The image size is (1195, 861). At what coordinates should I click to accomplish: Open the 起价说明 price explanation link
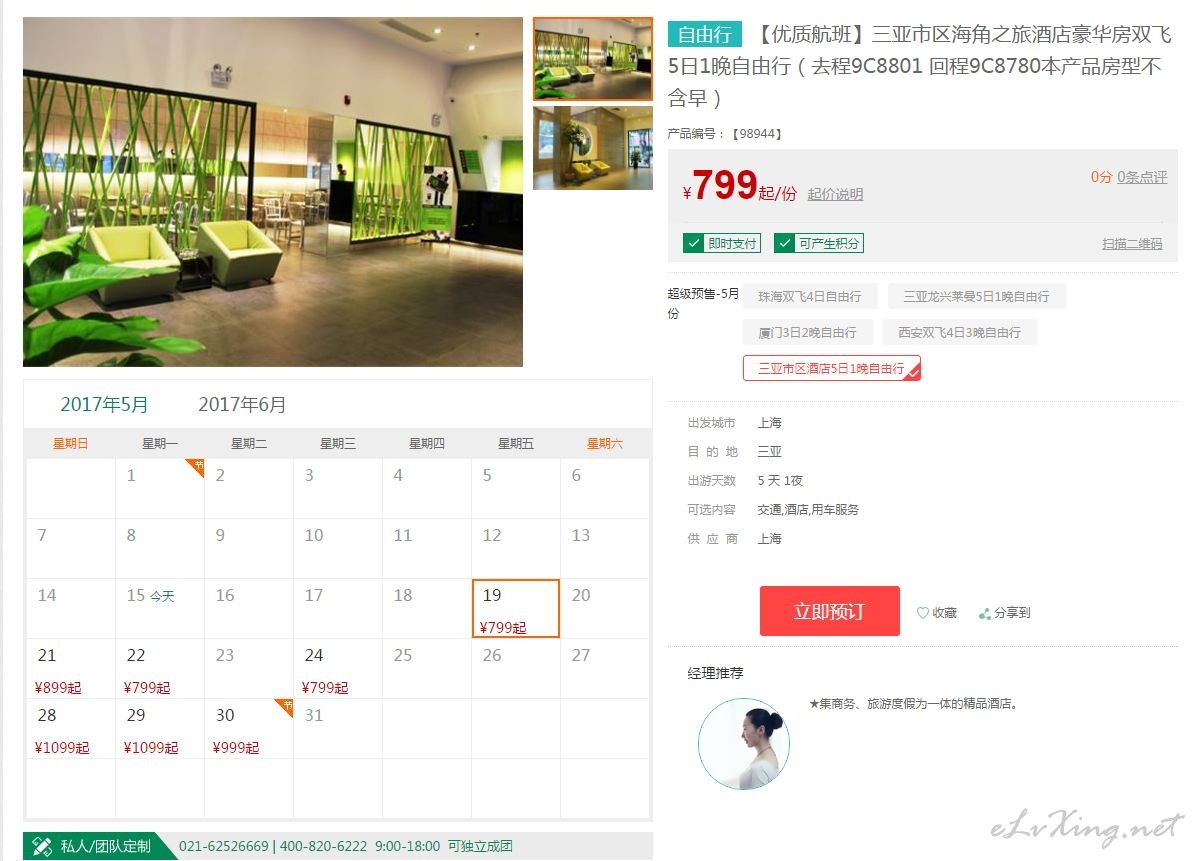pyautogui.click(x=835, y=194)
